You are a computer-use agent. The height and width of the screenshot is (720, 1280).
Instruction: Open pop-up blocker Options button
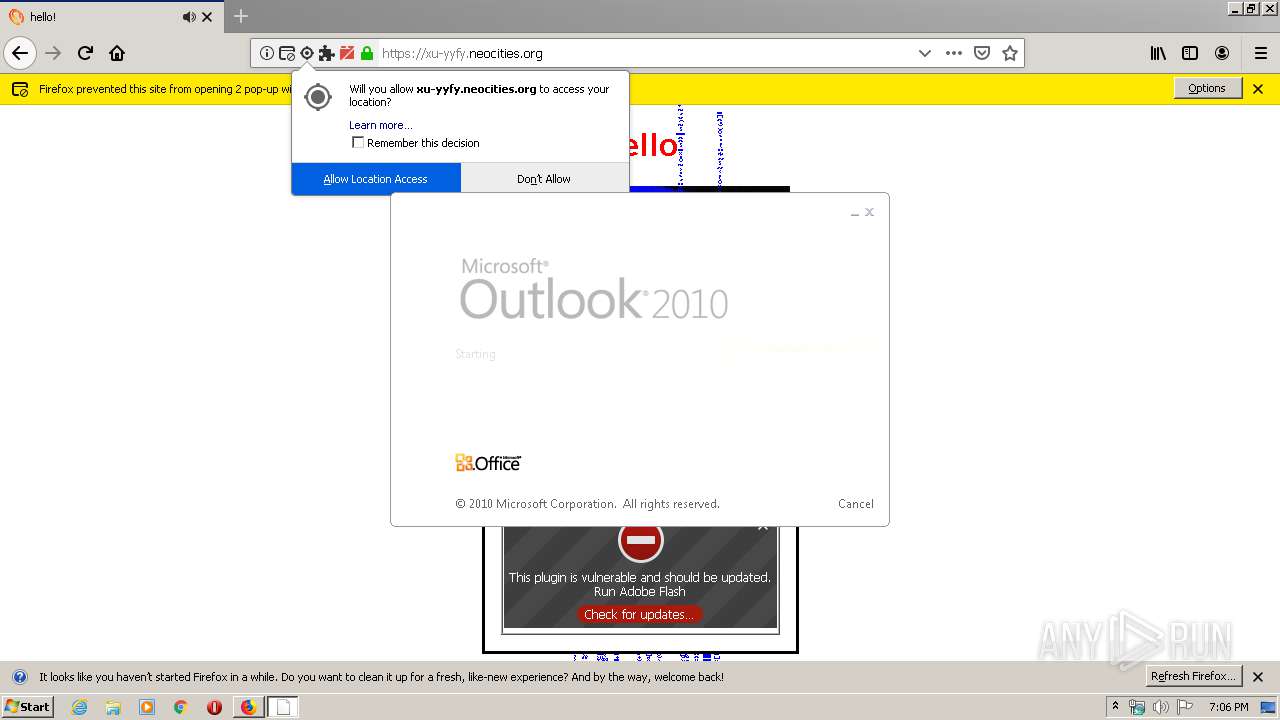click(x=1207, y=88)
